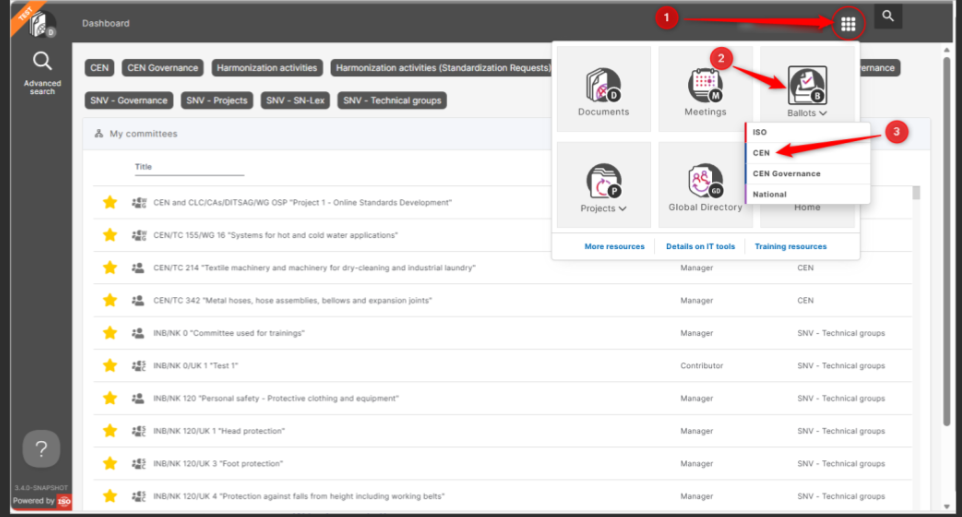Click the Dashboard title in header
Viewport: 962px width, 517px height.
click(x=106, y=23)
